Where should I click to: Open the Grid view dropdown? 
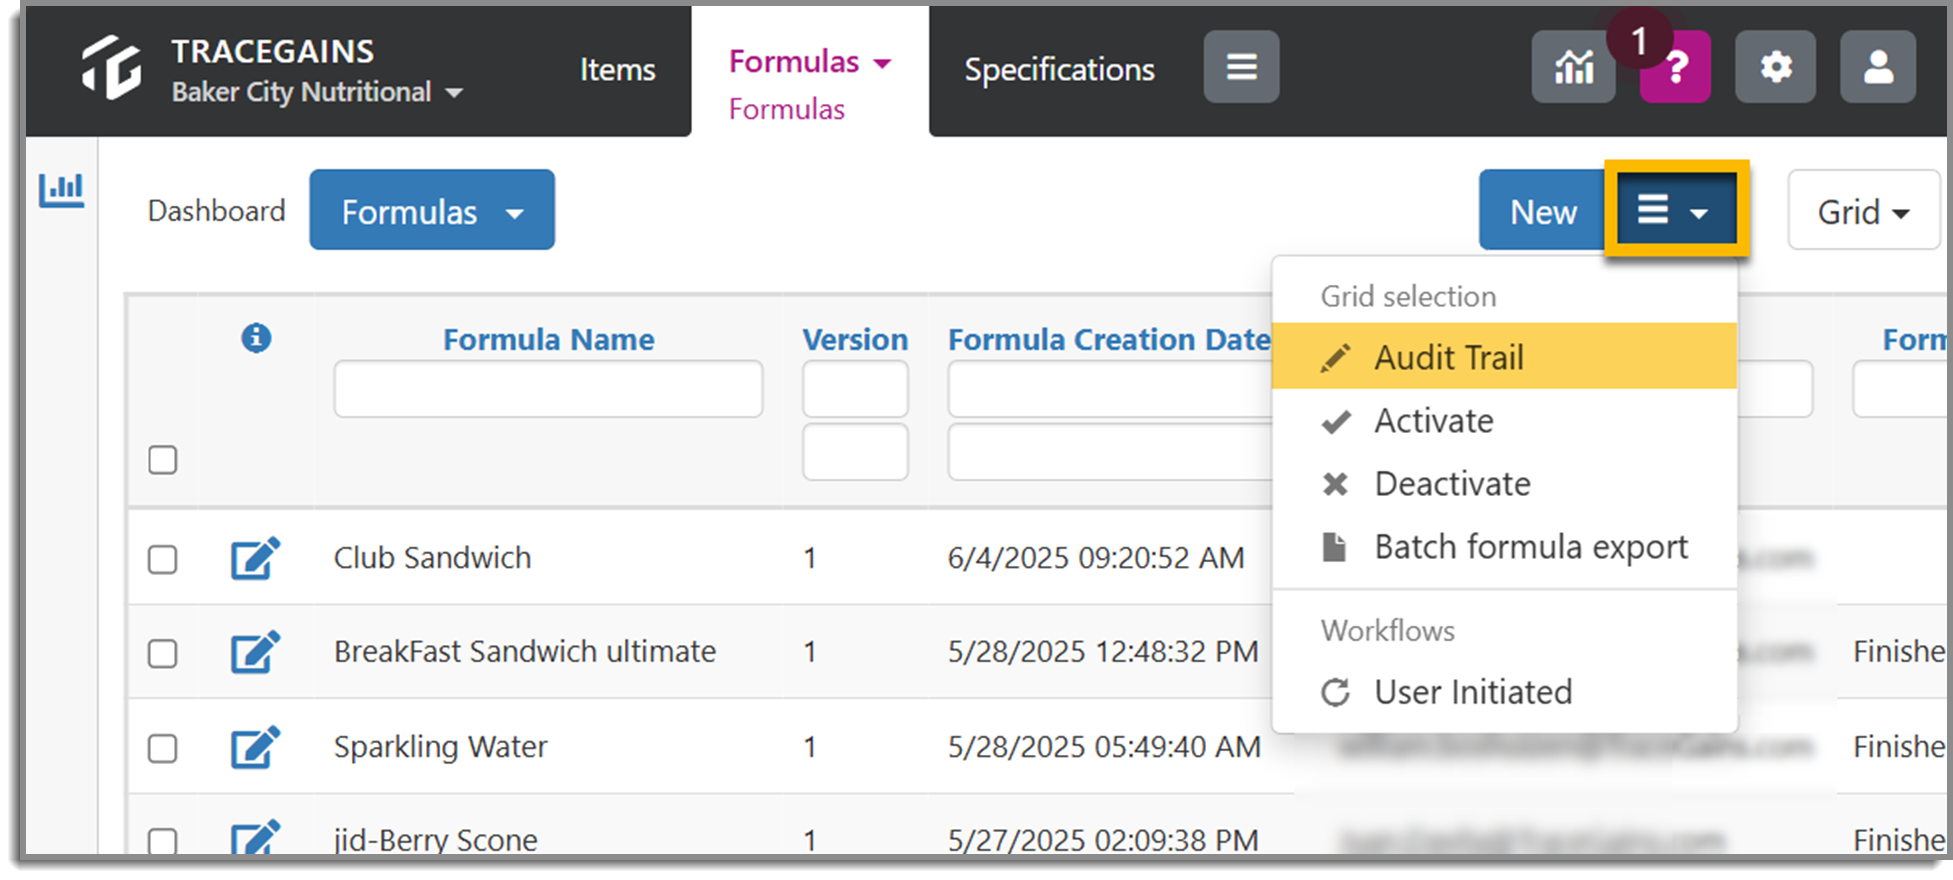coord(1863,211)
